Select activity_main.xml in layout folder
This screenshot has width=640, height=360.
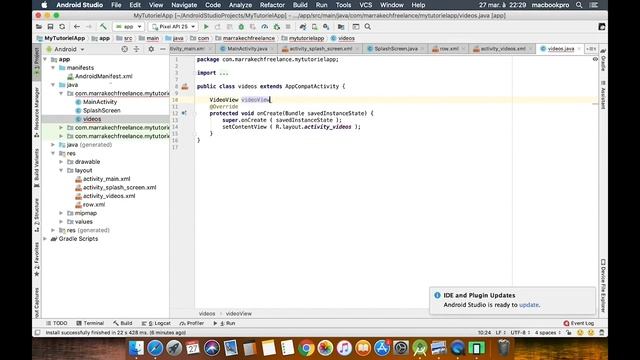(107, 179)
